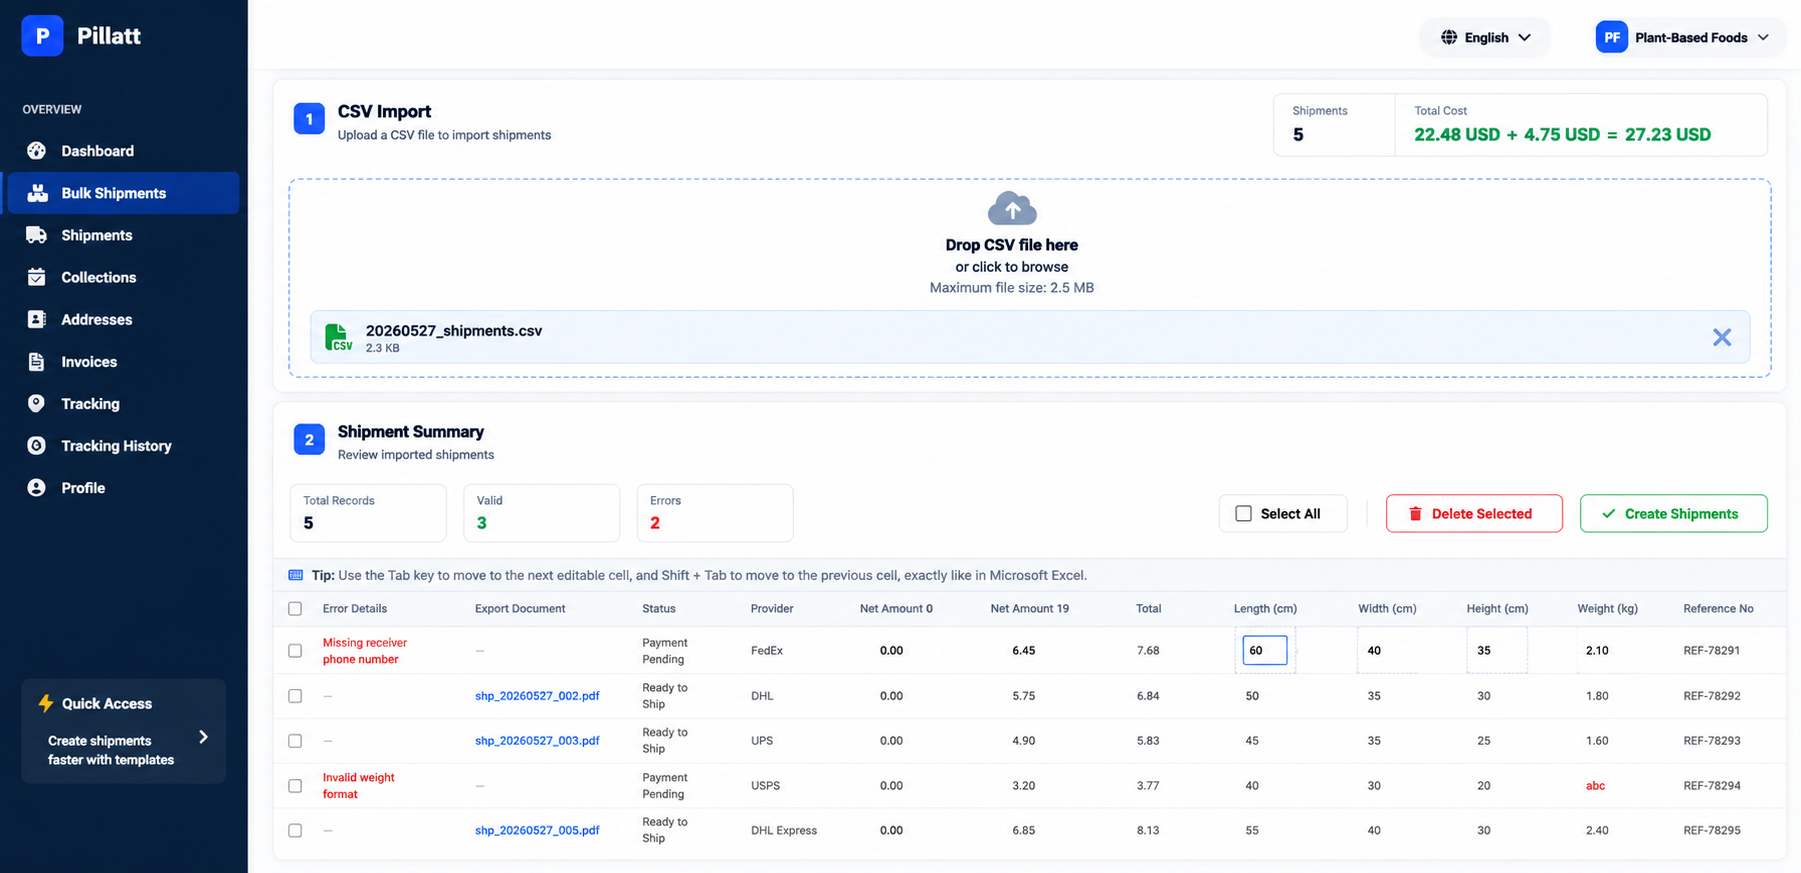
Task: Expand Quick Access templates chevron
Action: tap(203, 737)
